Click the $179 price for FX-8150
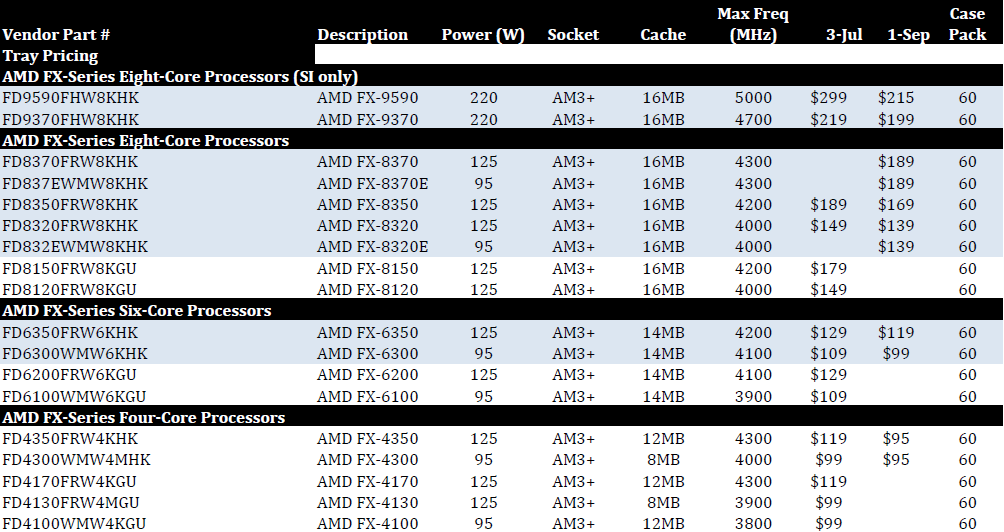 829,269
